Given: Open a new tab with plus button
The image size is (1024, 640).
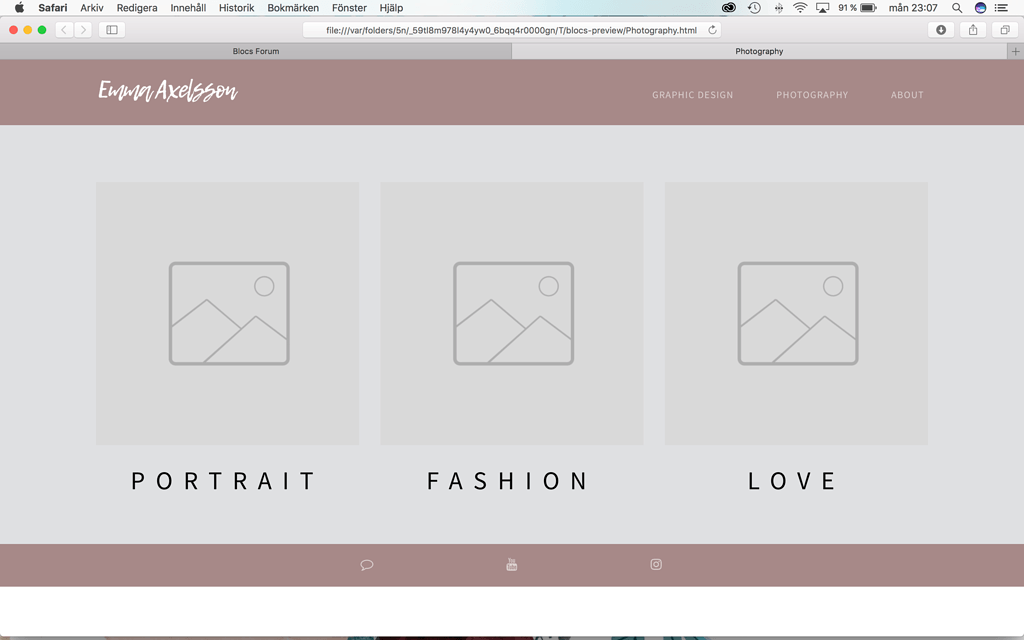Looking at the screenshot, I should [x=1015, y=51].
